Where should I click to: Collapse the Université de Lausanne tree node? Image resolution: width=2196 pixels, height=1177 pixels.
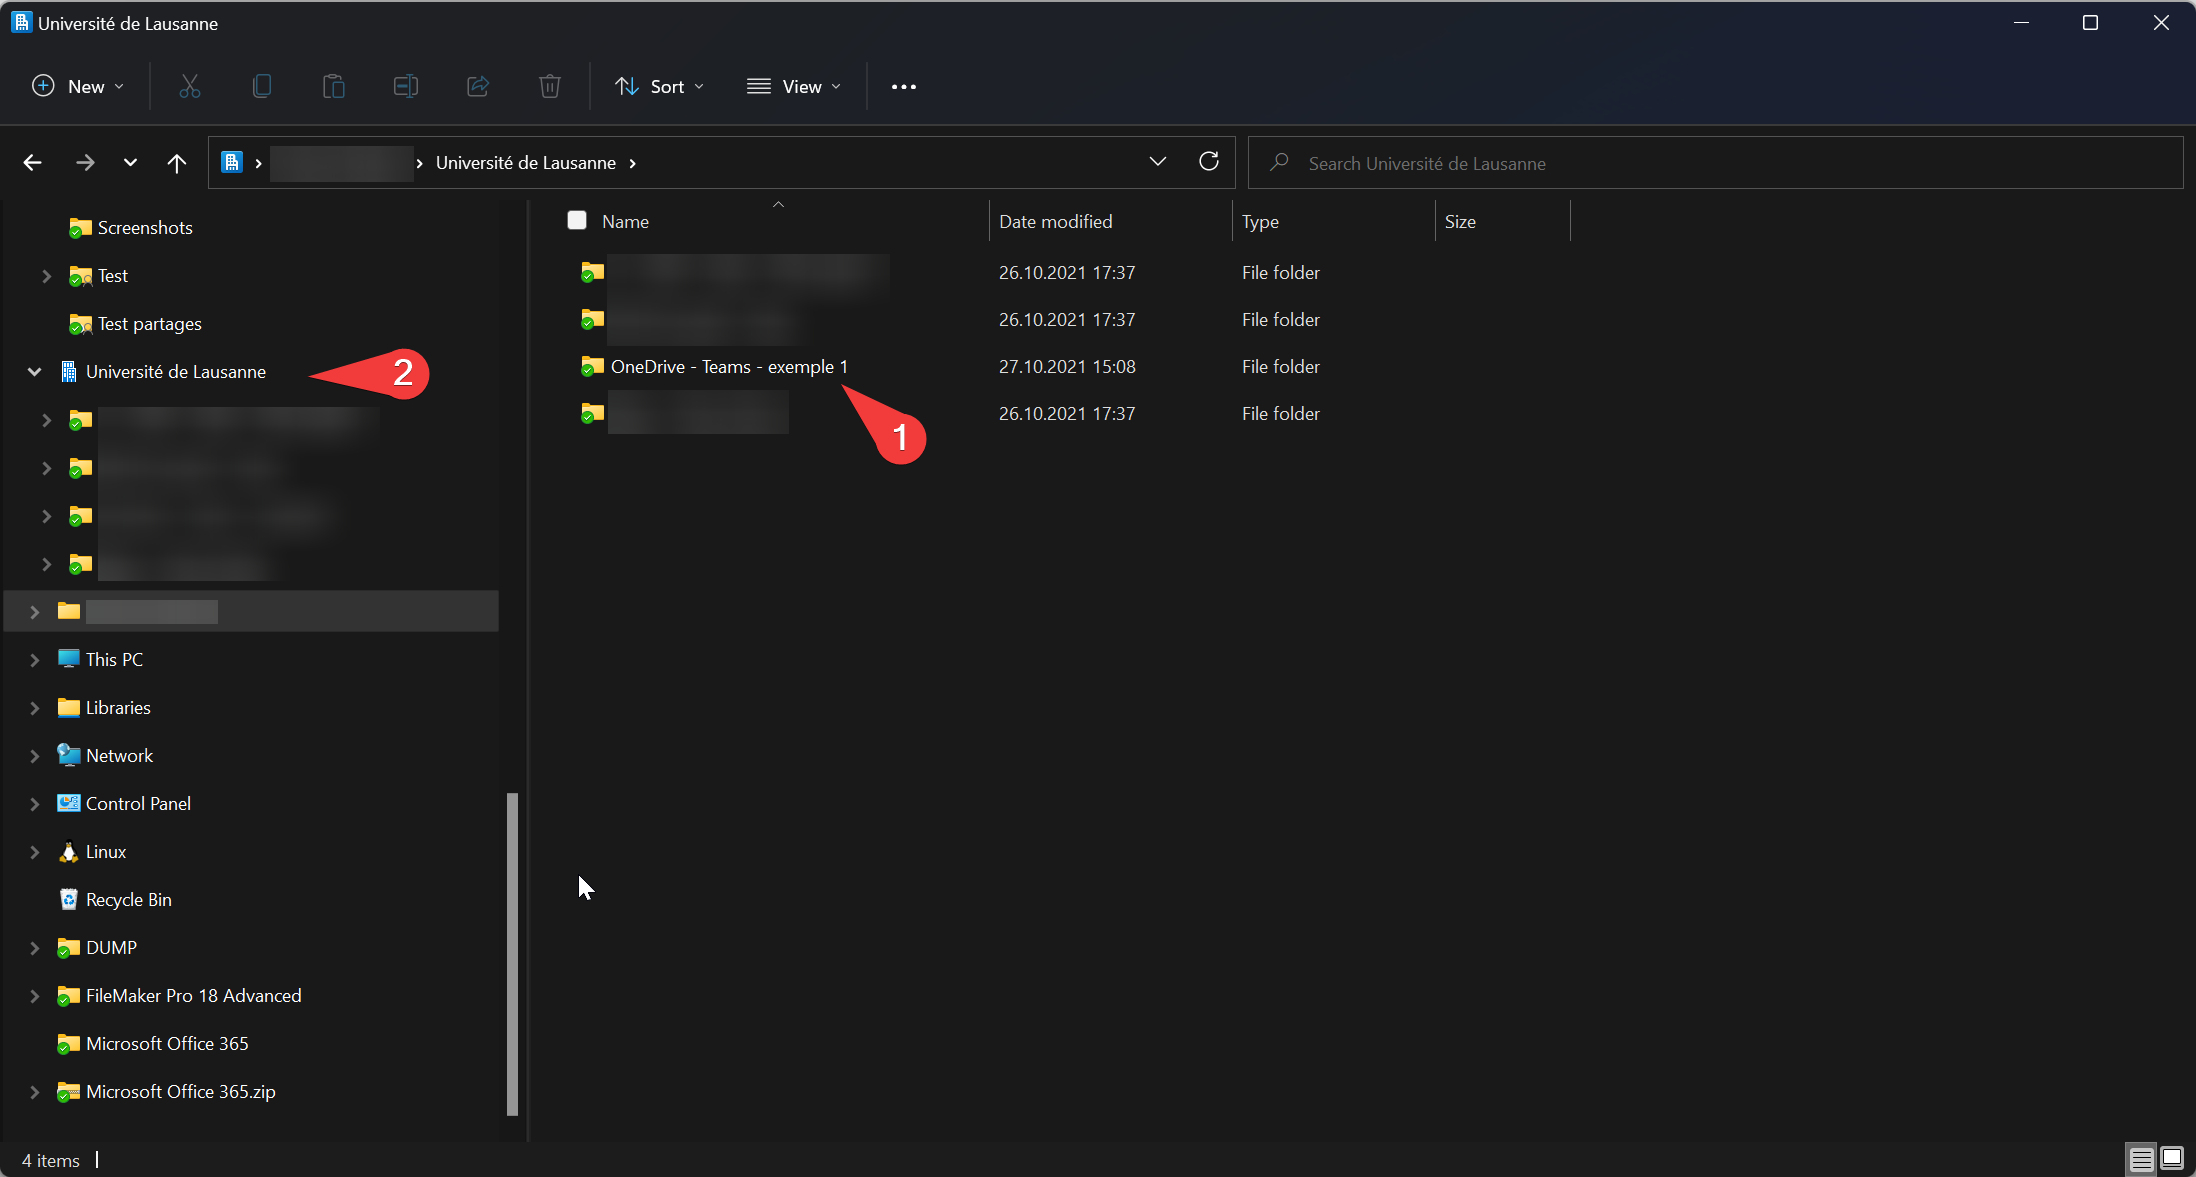[x=34, y=372]
